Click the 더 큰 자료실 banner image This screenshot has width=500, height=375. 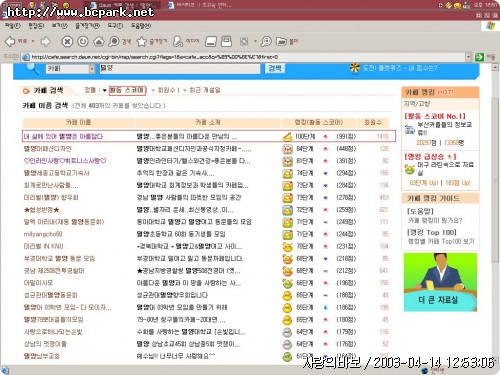(440, 282)
